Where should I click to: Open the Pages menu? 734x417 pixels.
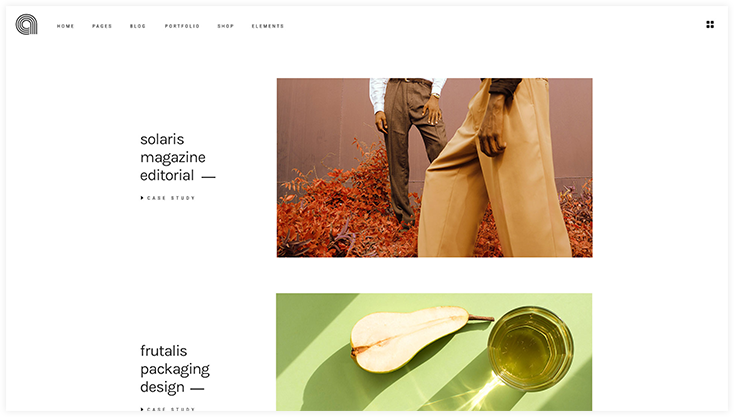point(102,26)
